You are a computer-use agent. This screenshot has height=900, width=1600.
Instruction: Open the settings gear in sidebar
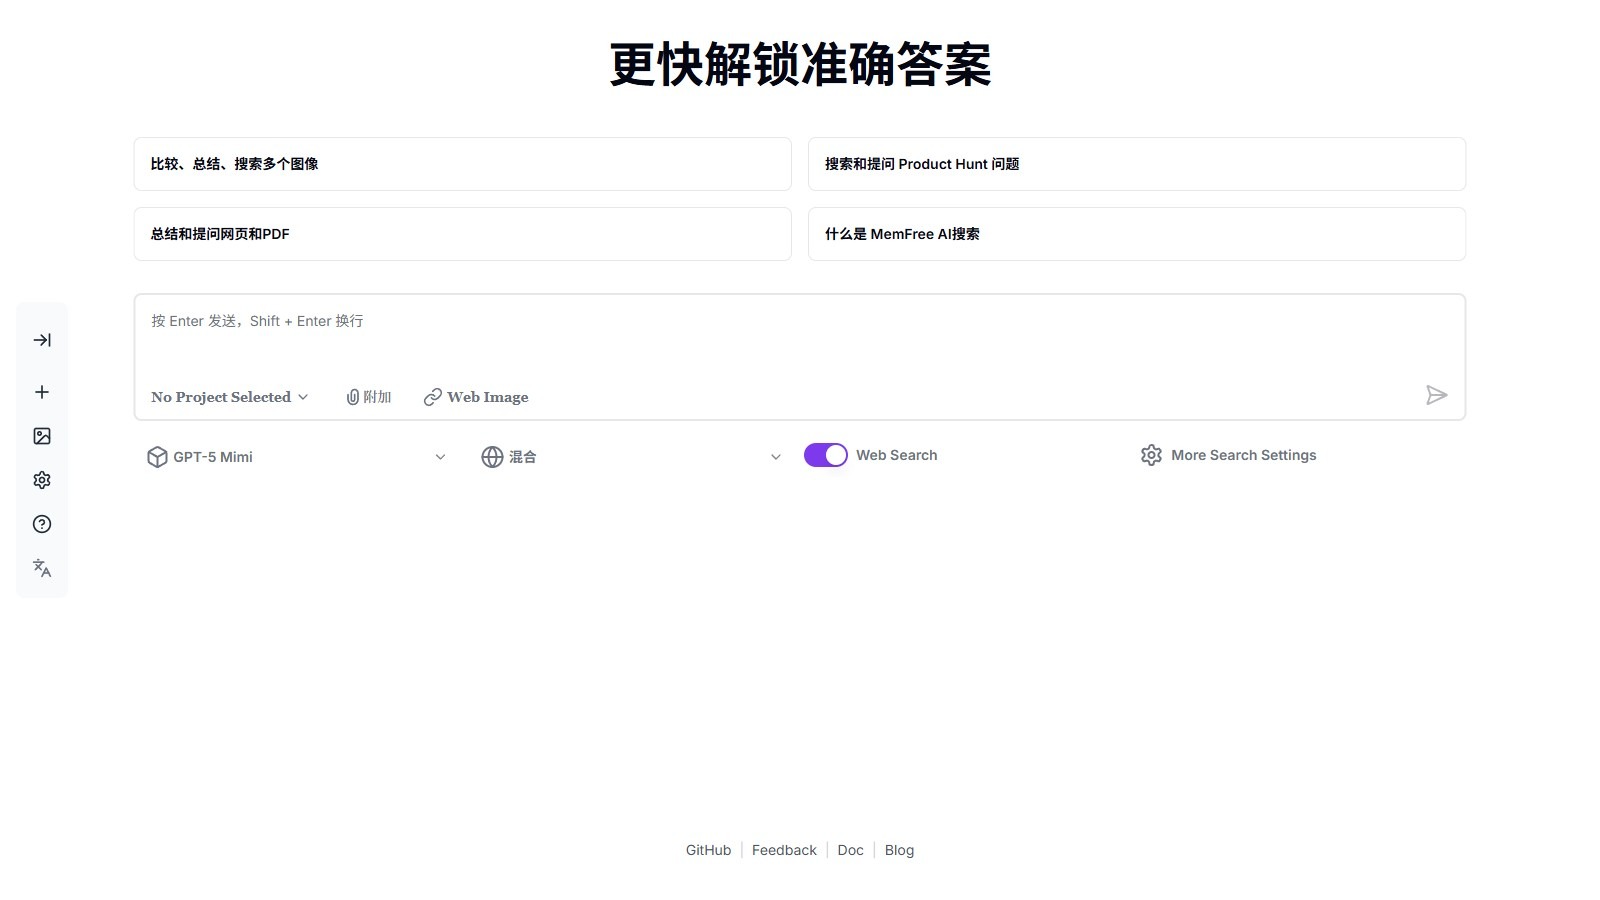click(x=41, y=479)
